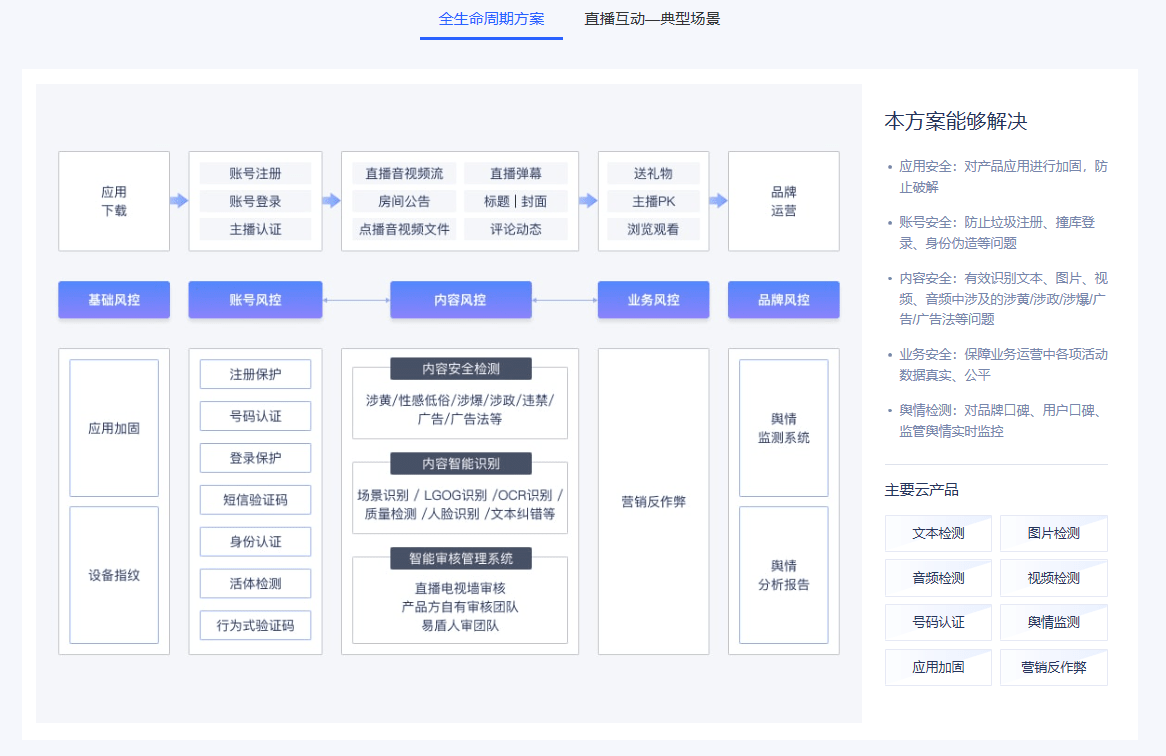This screenshot has width=1166, height=756.
Task: Click the 直播音视频流 item
Action: (x=404, y=173)
